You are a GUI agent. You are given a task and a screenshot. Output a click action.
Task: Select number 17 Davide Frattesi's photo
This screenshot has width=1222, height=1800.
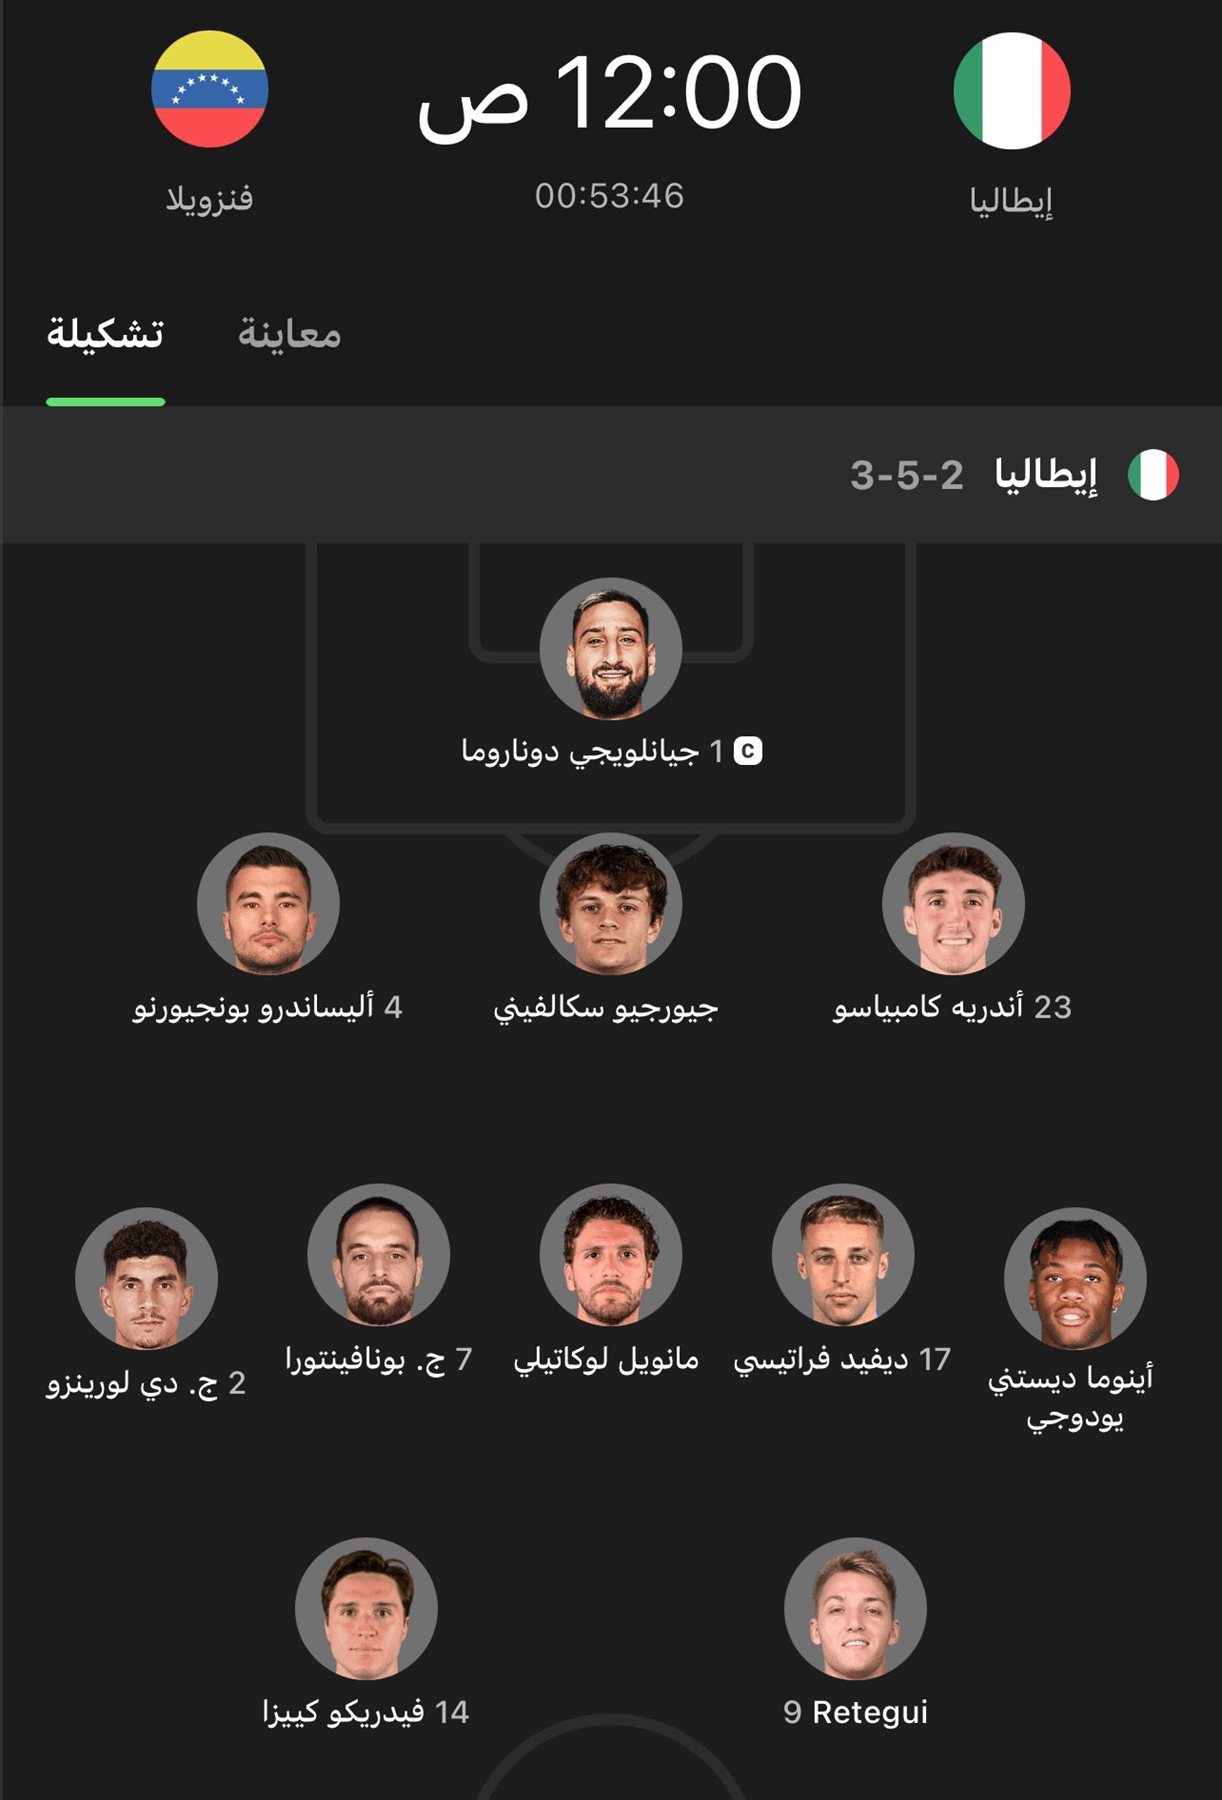(x=843, y=1254)
